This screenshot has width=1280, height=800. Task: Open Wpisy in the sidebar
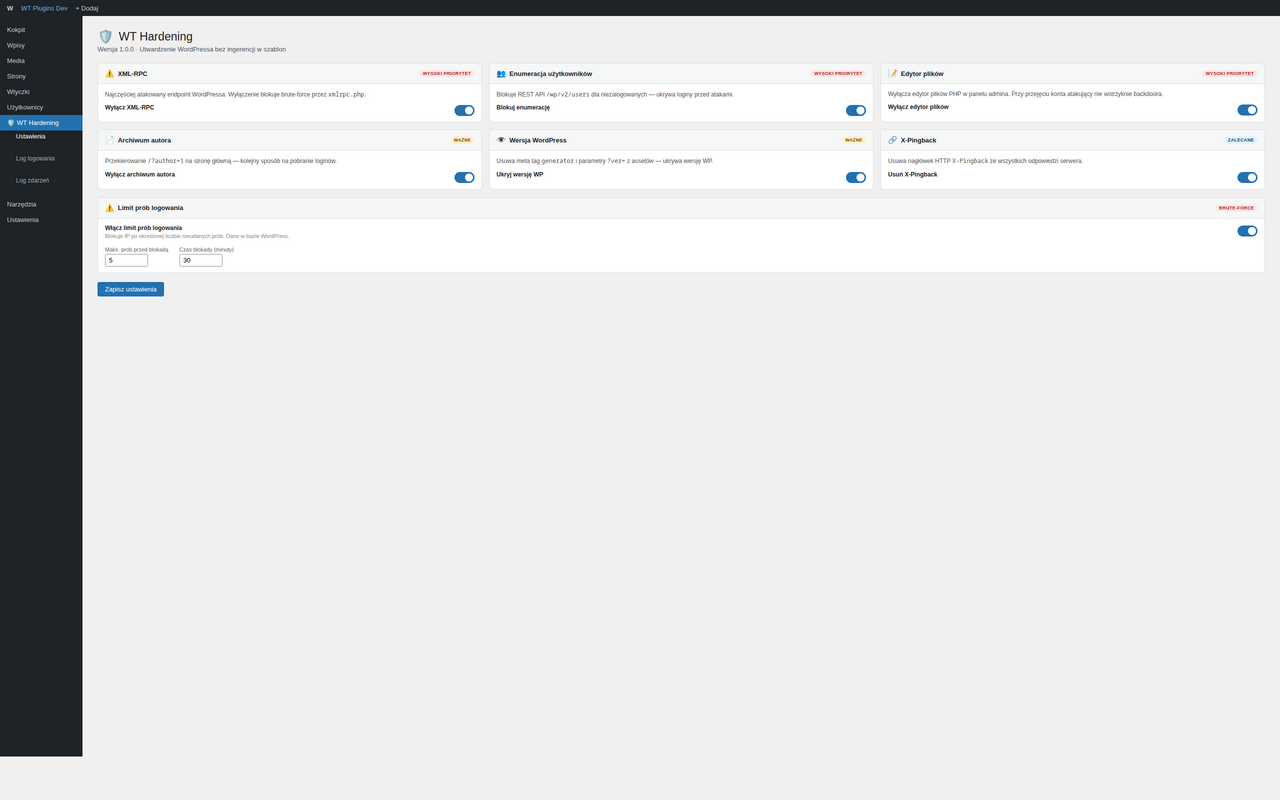(x=41, y=45)
